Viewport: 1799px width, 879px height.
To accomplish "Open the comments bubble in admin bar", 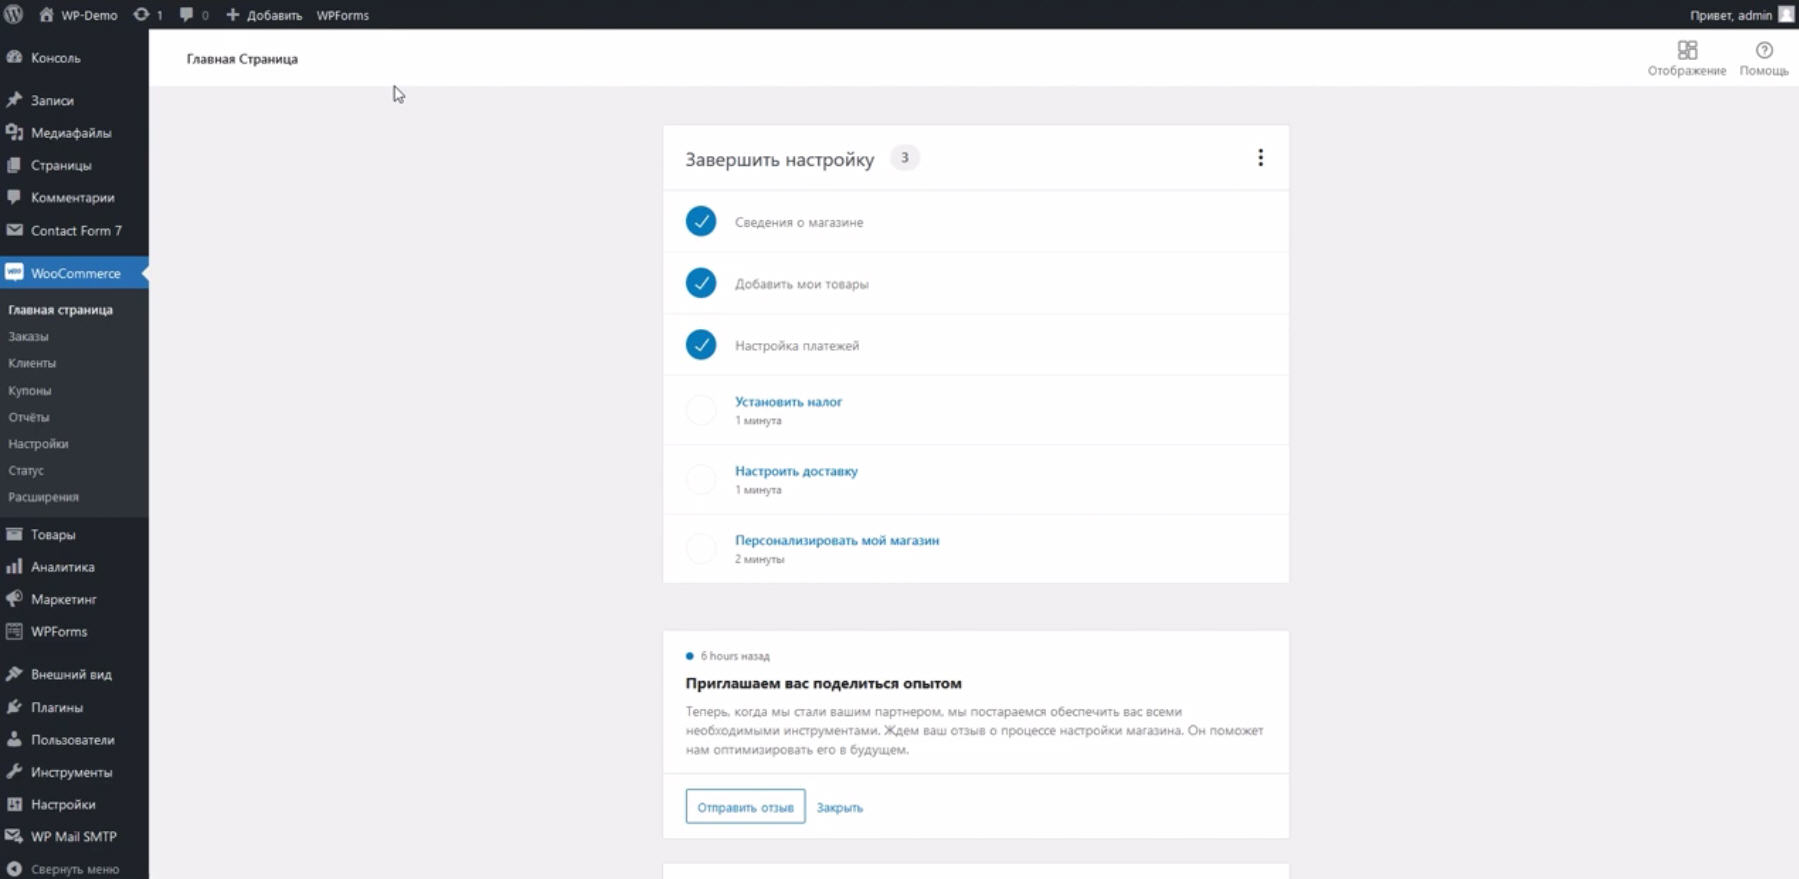I will tap(186, 15).
